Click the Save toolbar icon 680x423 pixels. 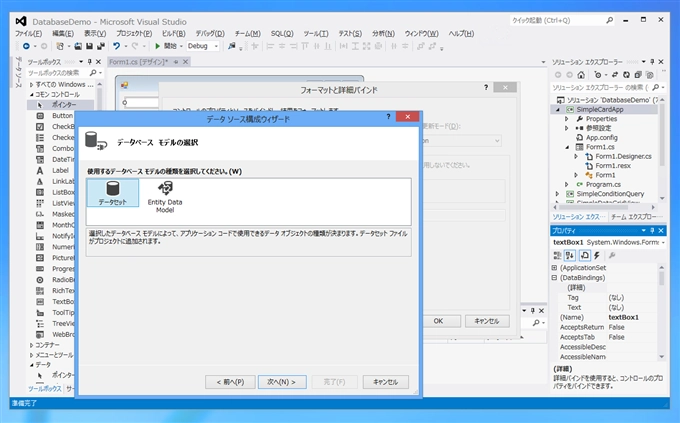[x=89, y=46]
